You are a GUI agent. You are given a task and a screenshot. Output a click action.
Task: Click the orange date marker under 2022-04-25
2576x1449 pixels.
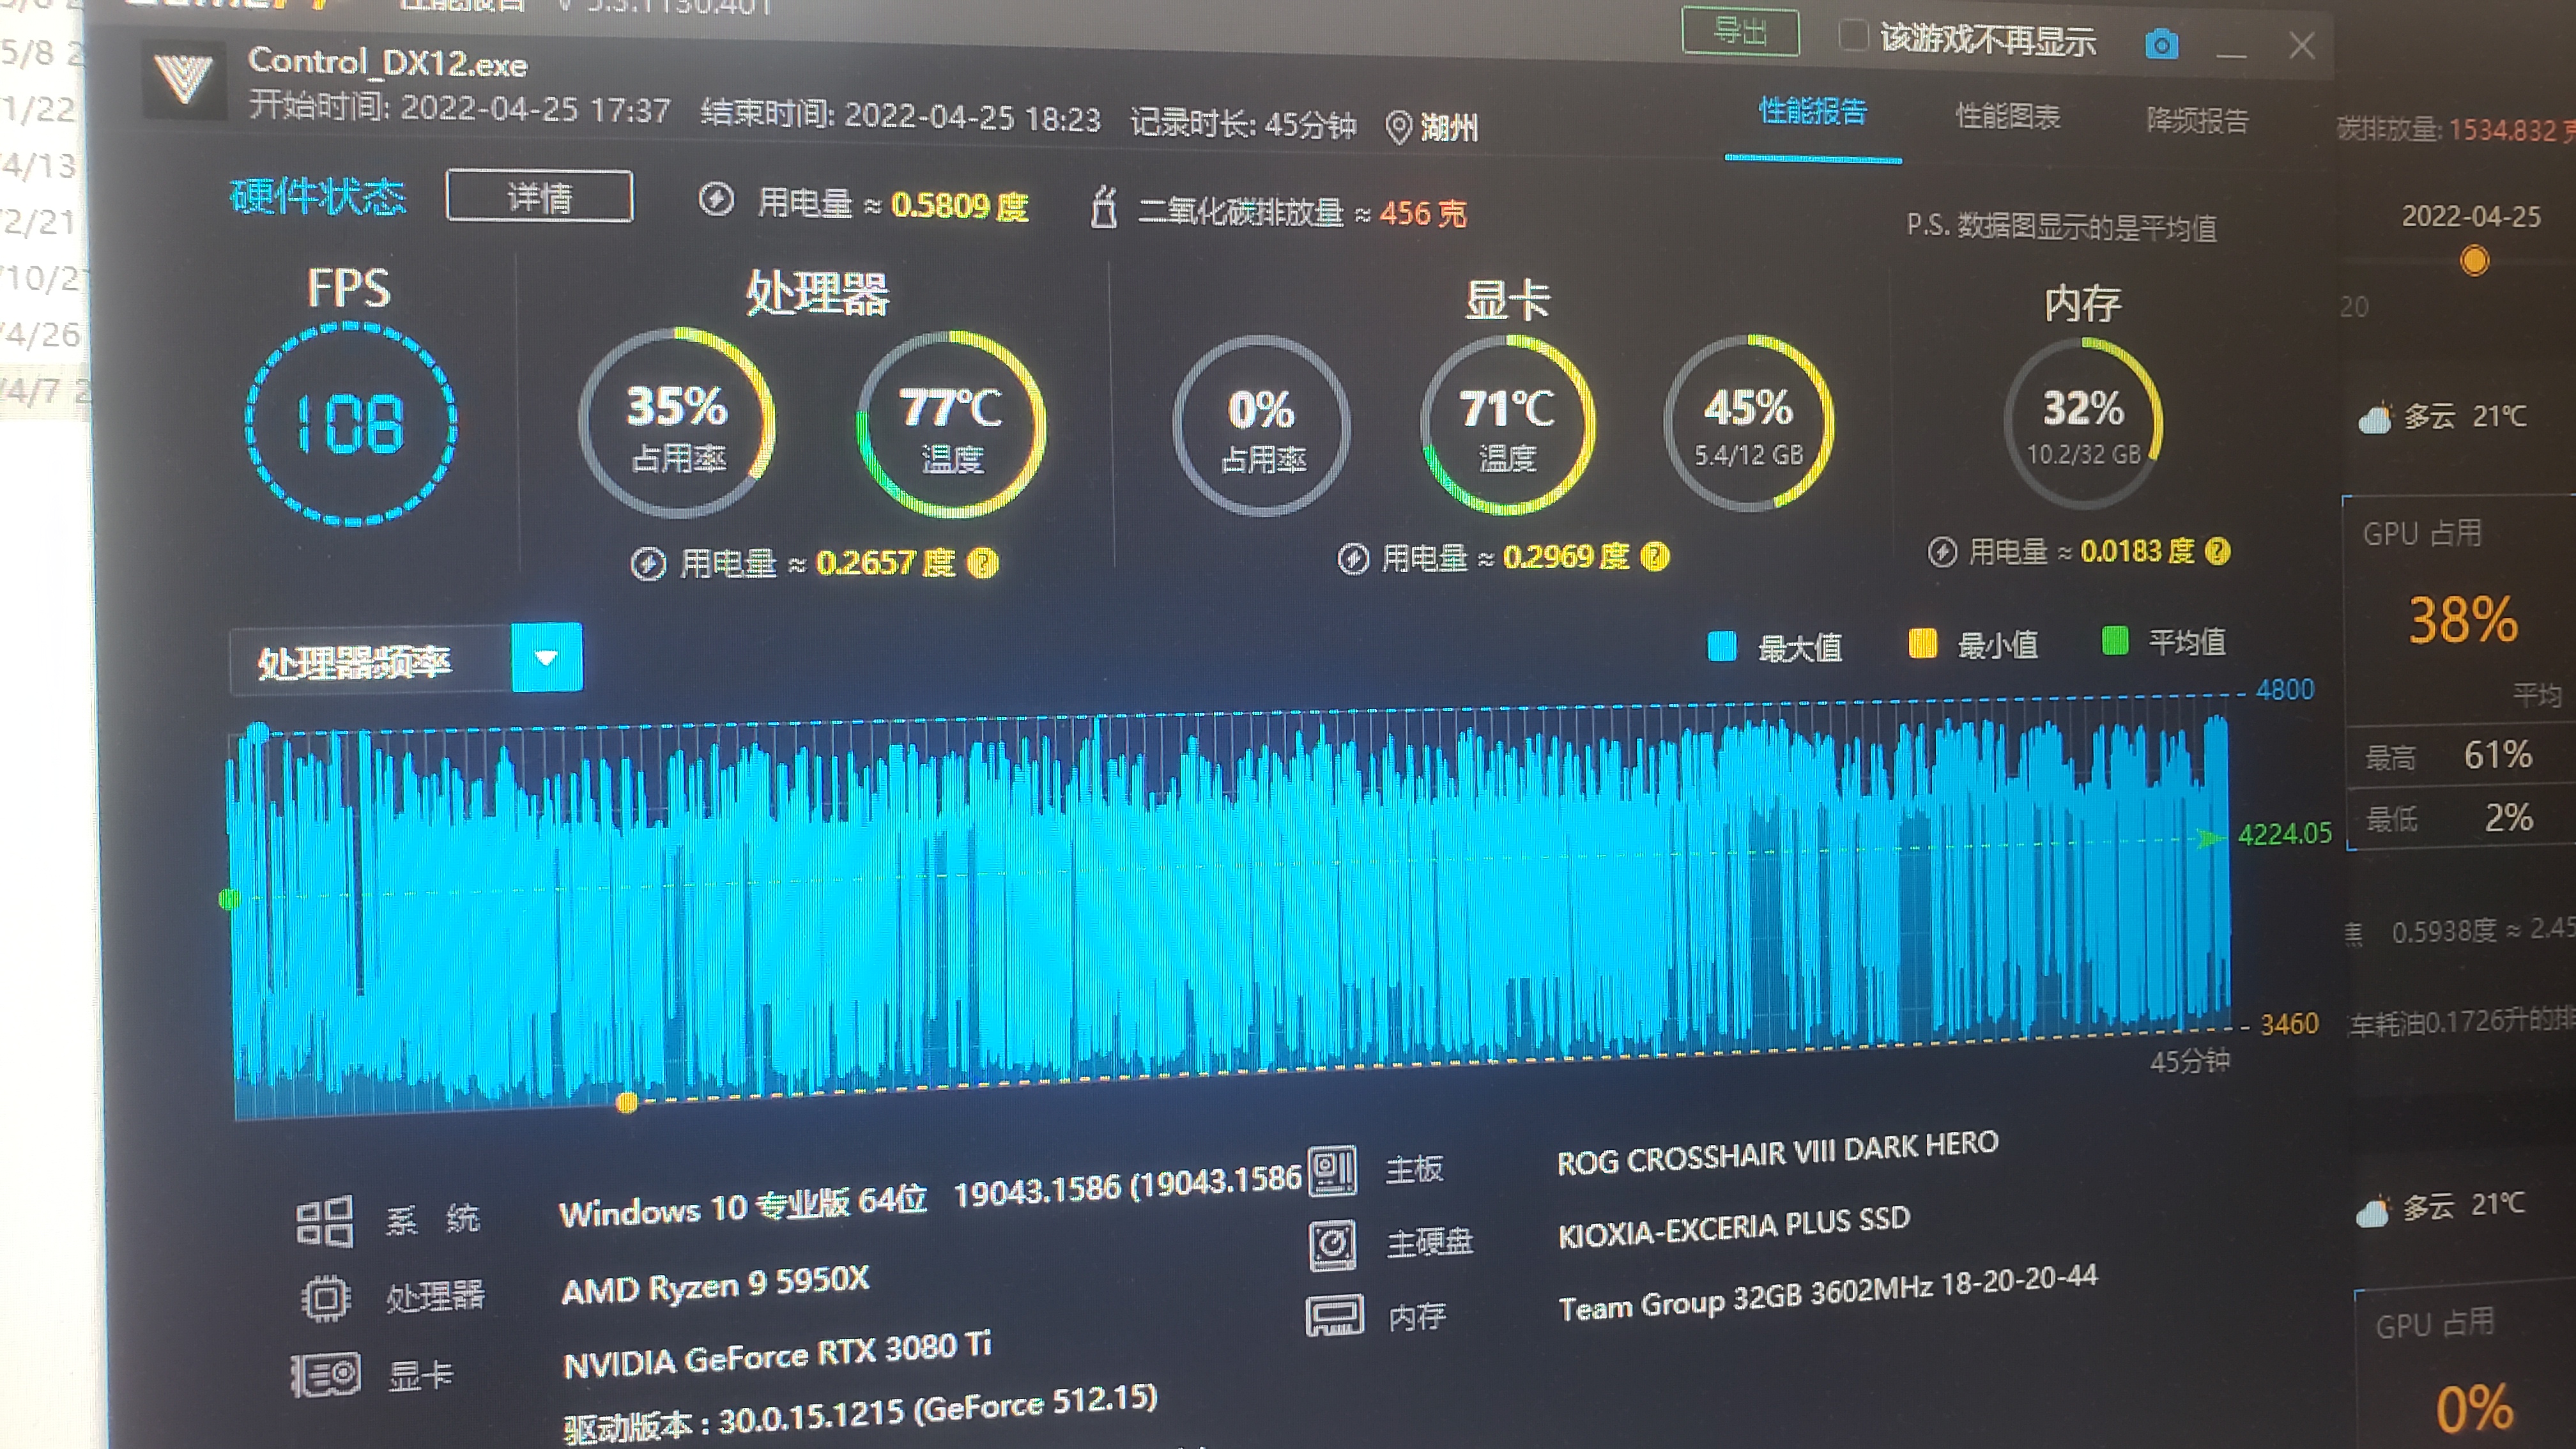point(2474,261)
